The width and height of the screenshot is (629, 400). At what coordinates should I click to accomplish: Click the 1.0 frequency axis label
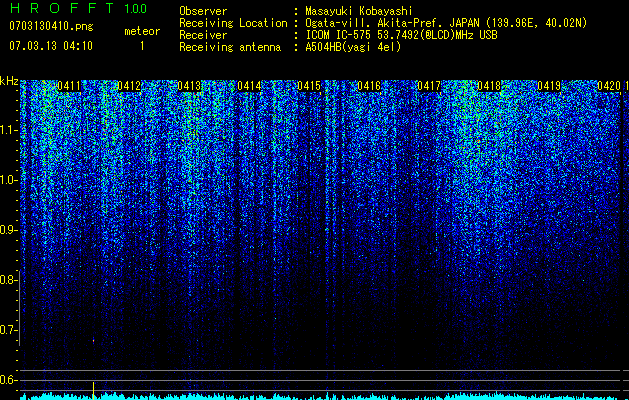pos(8,180)
